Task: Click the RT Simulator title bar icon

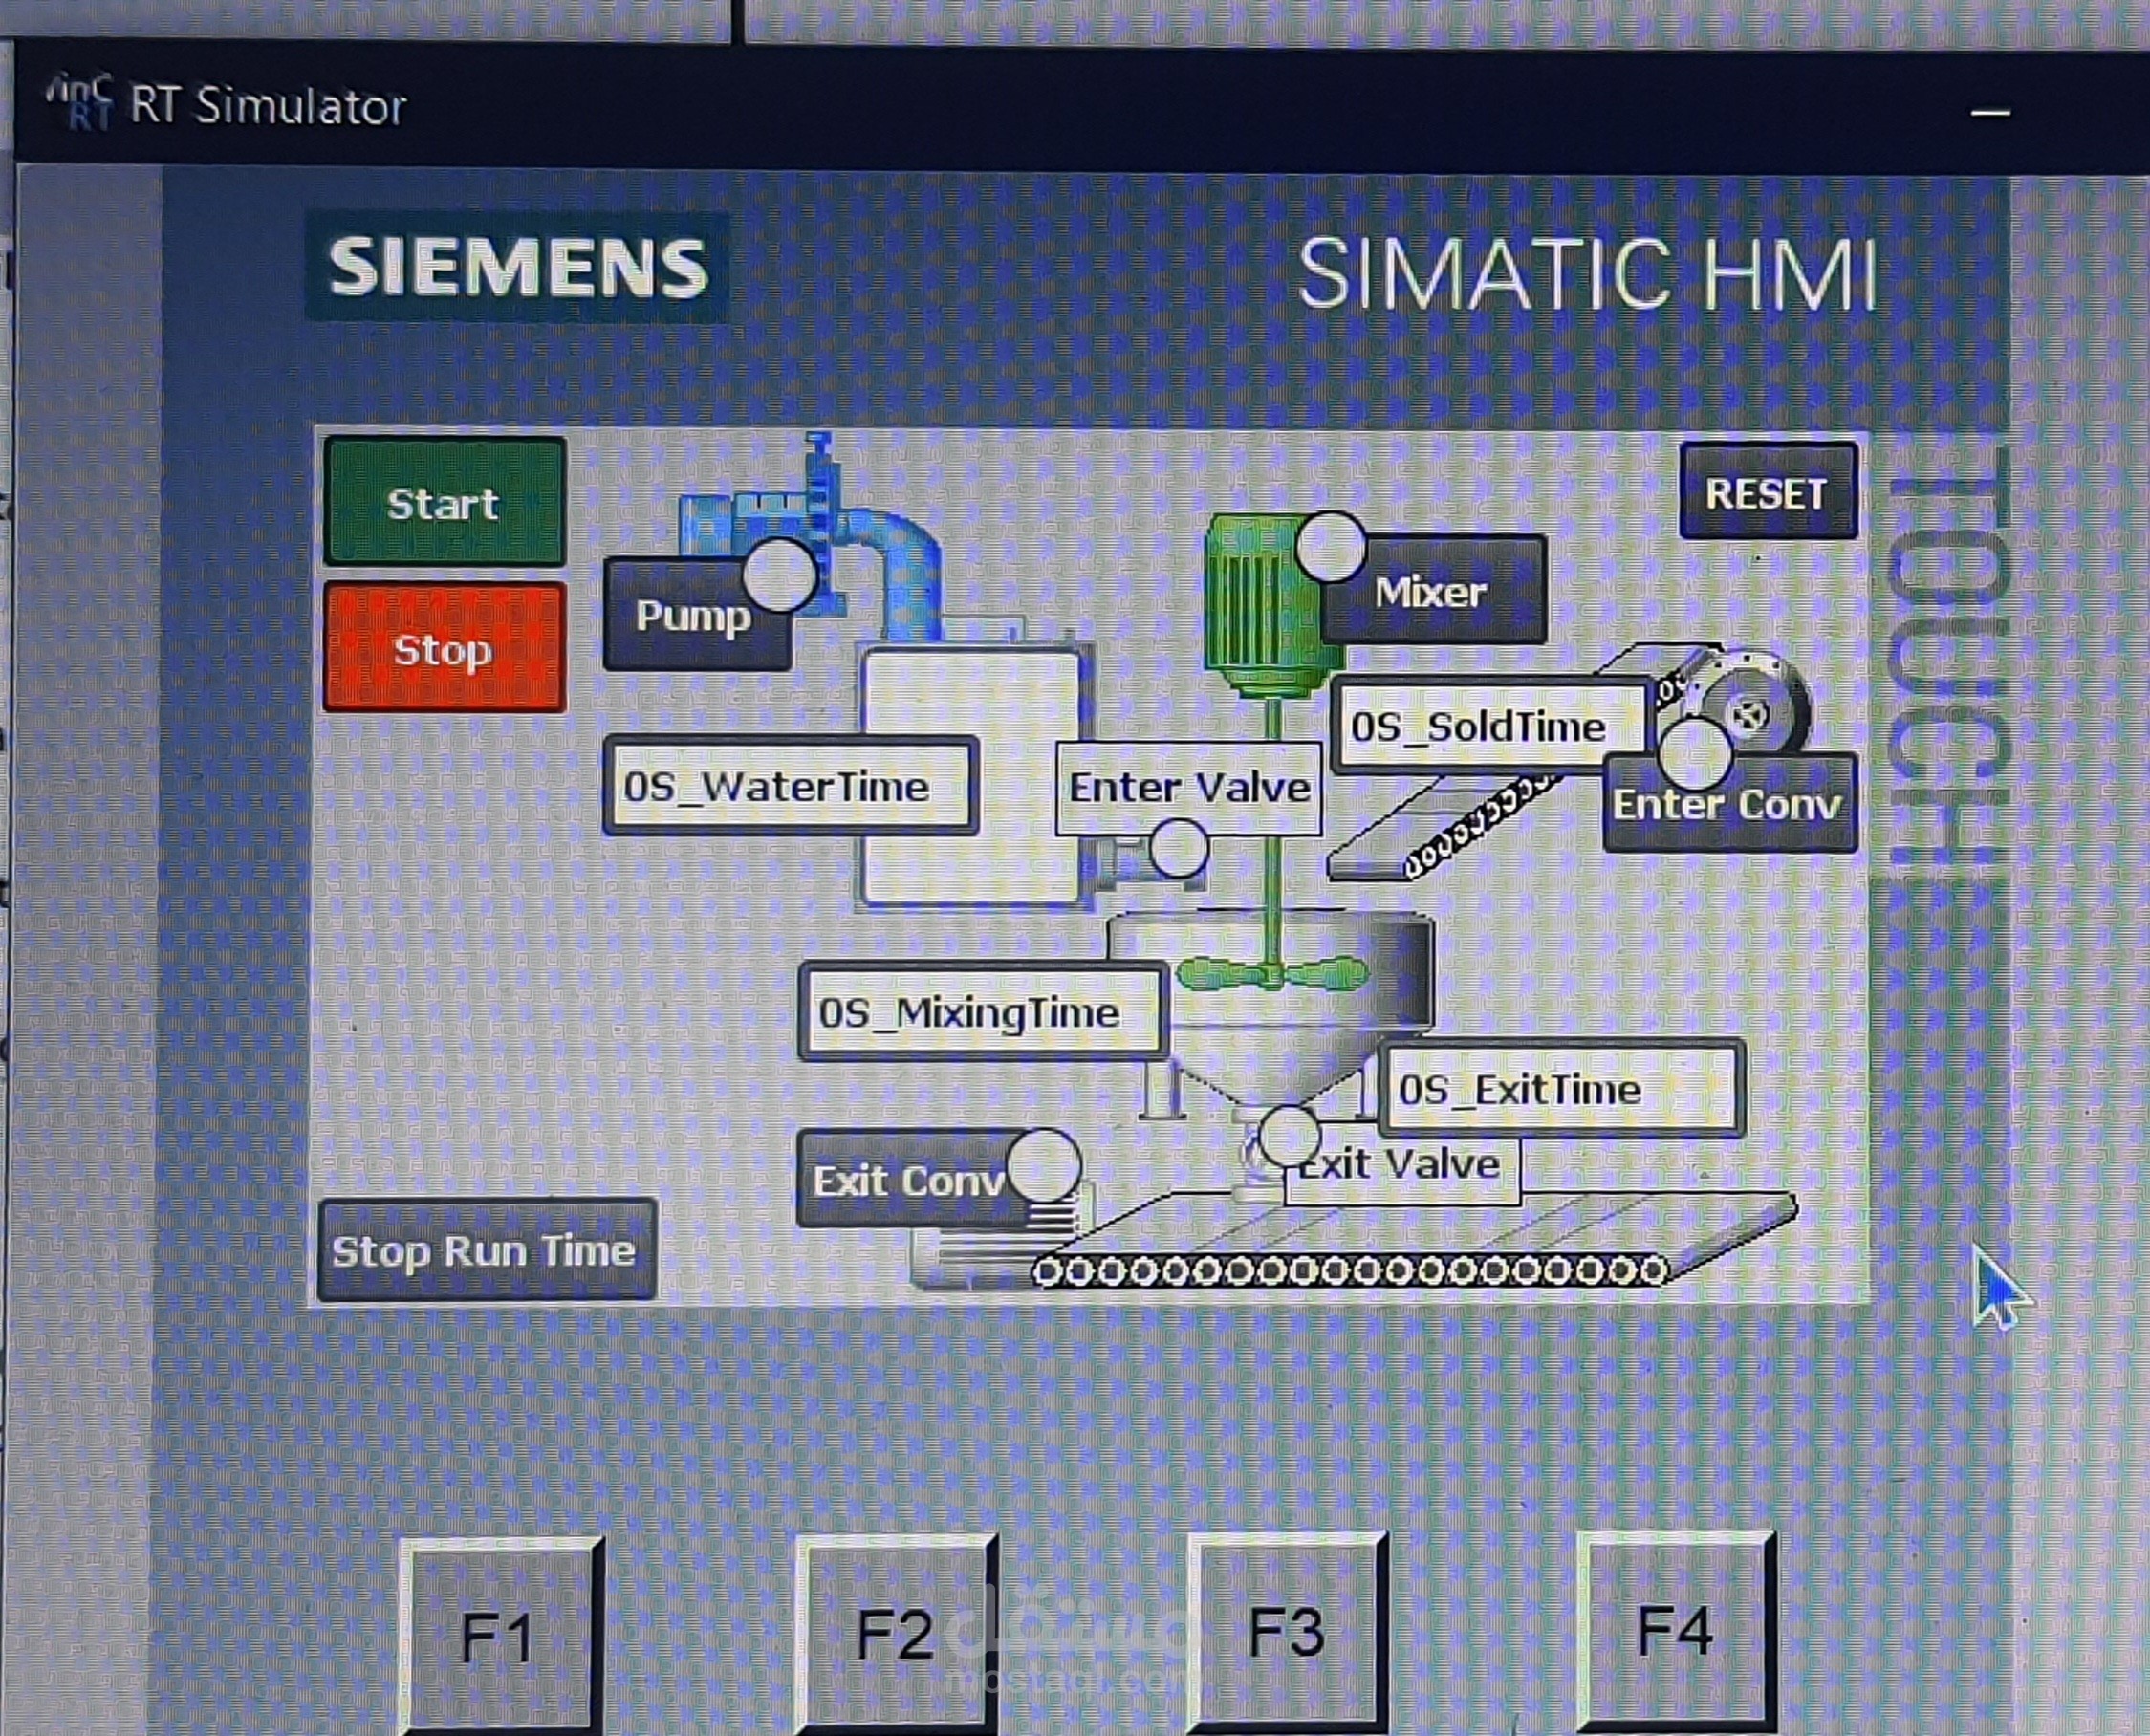Action: (80, 102)
